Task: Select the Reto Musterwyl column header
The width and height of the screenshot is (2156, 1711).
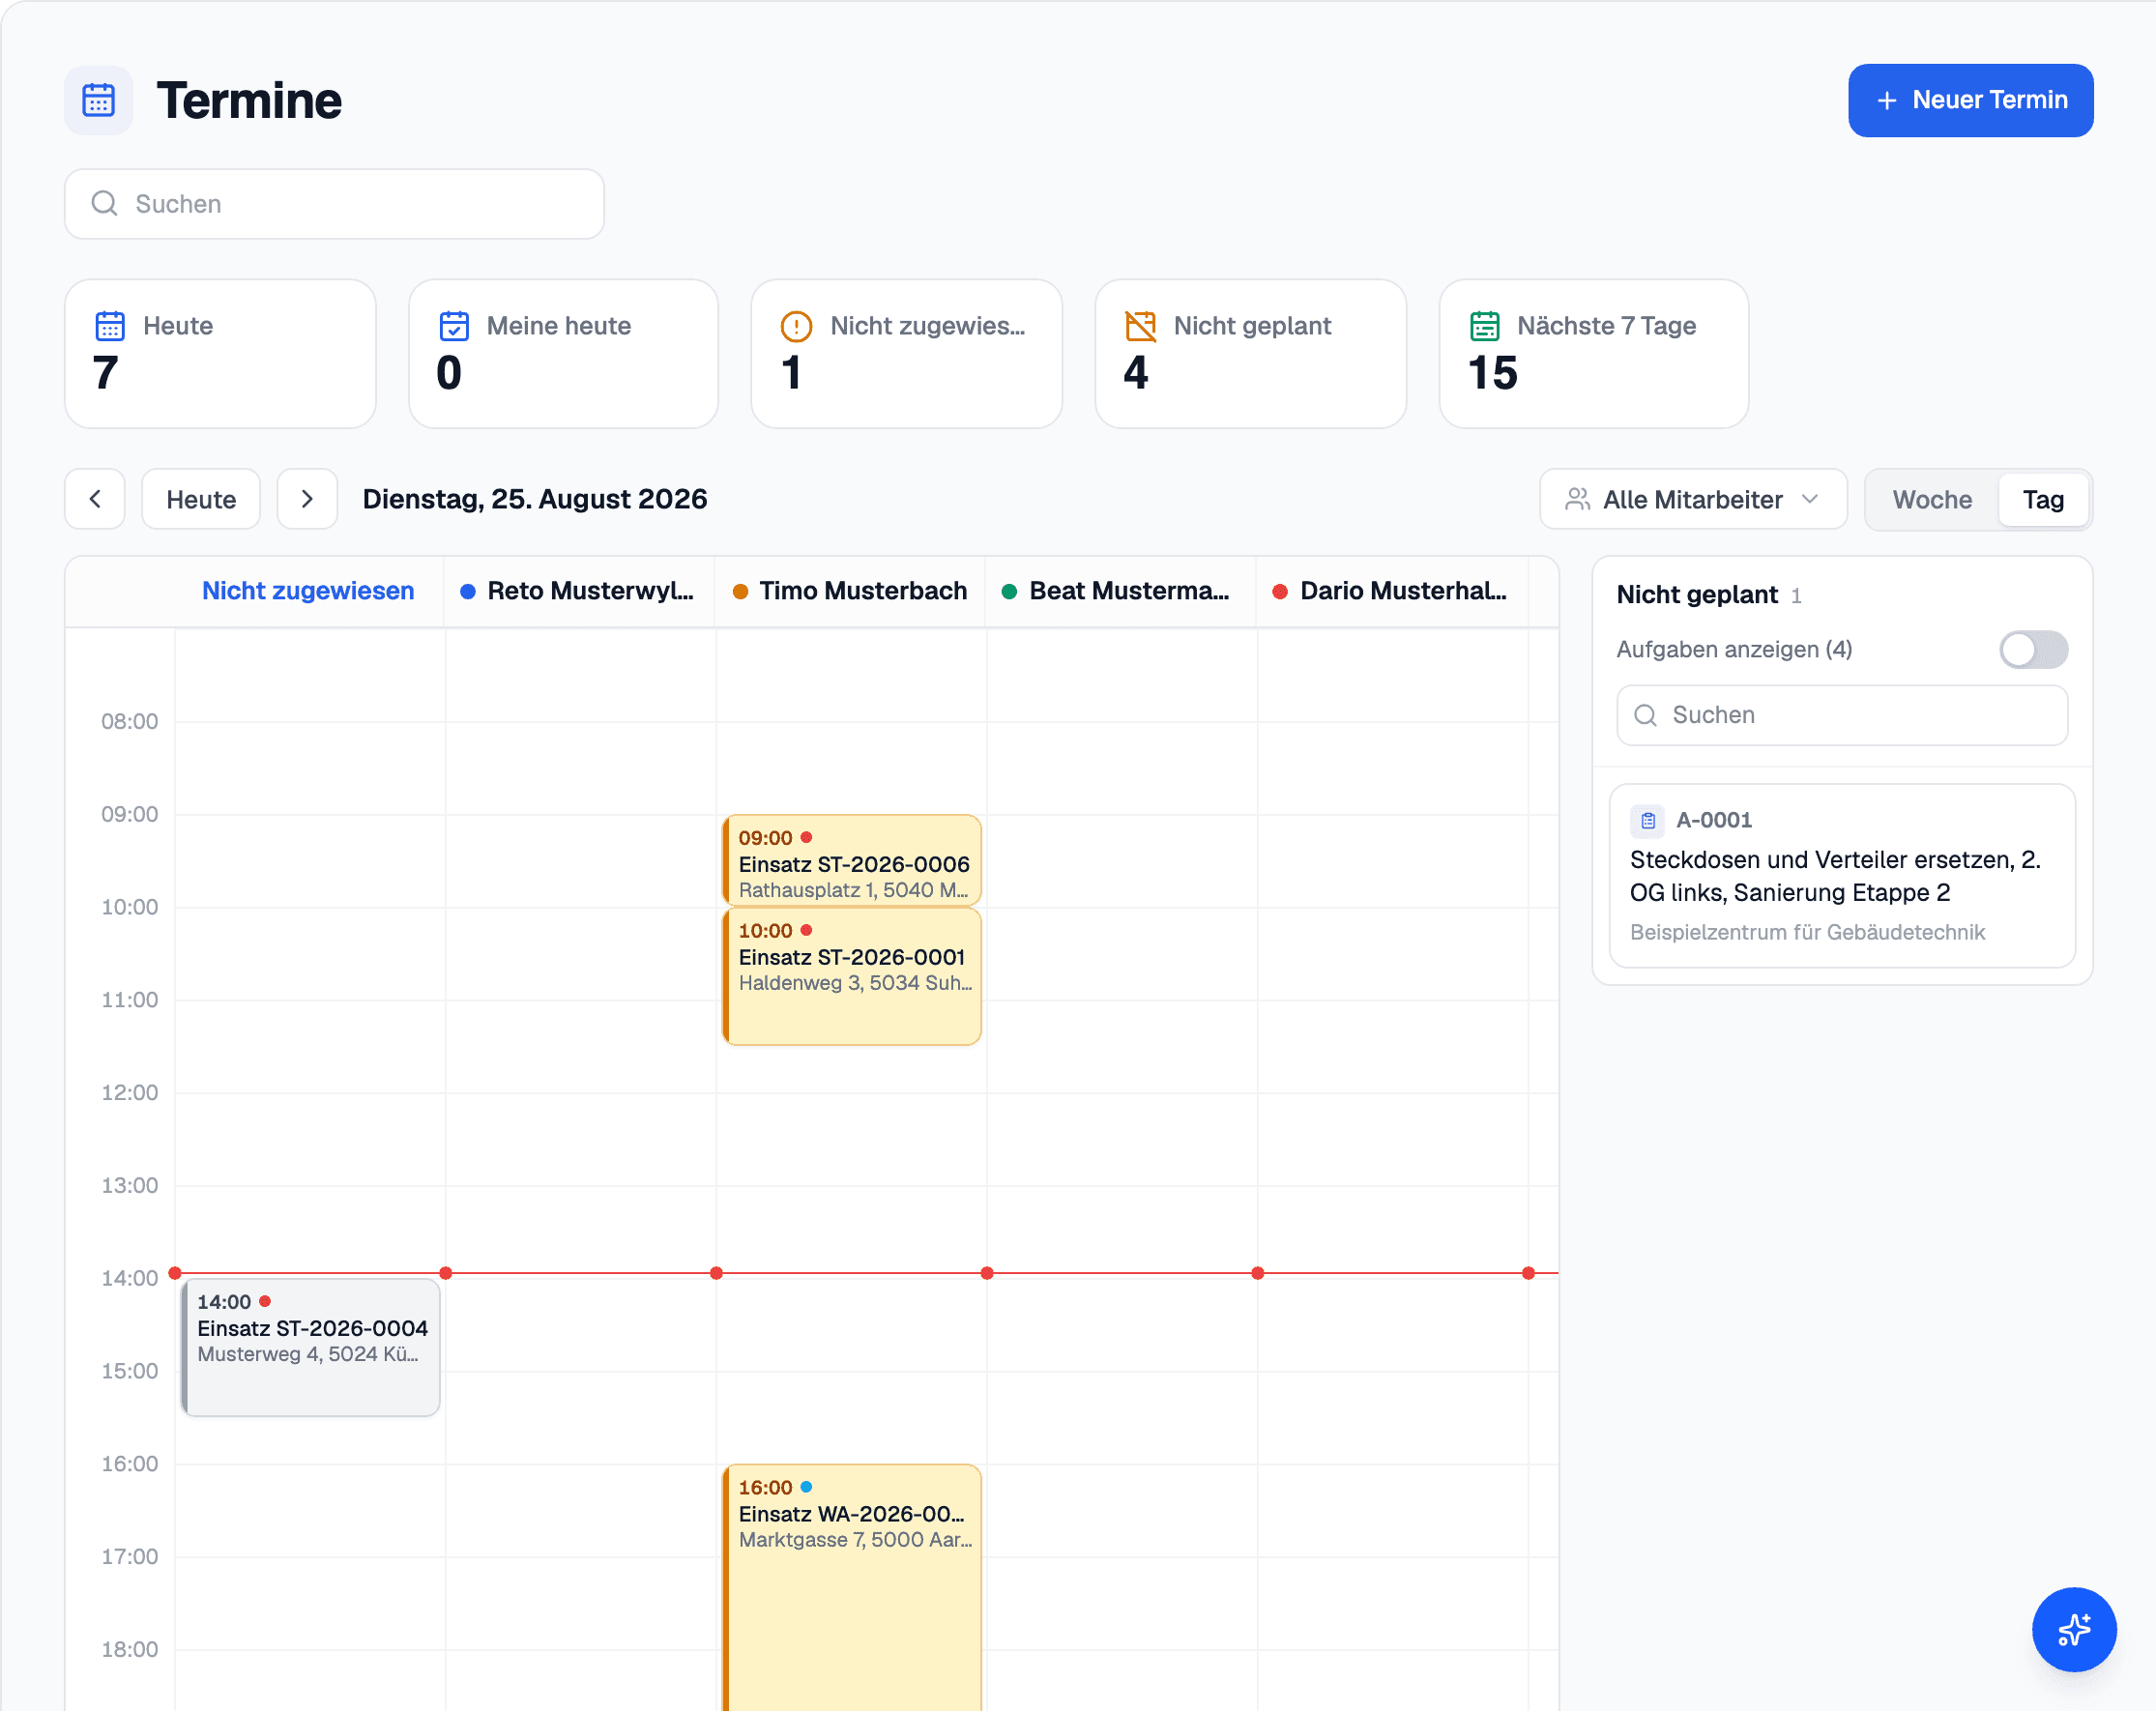Action: click(x=578, y=591)
